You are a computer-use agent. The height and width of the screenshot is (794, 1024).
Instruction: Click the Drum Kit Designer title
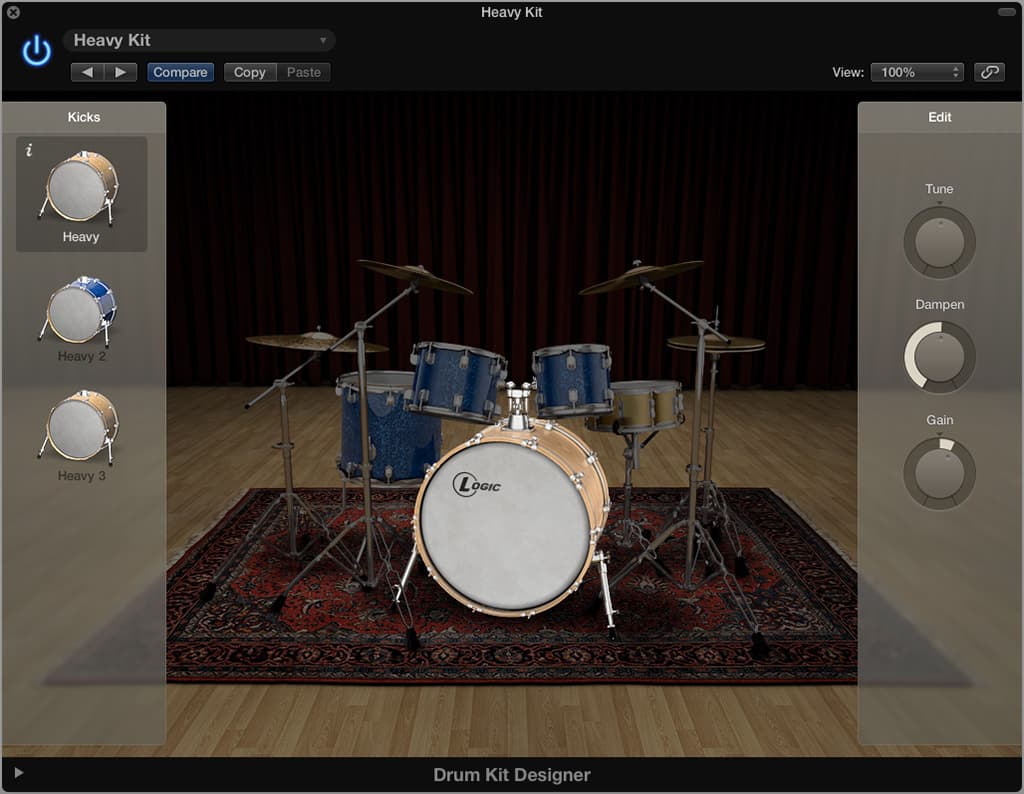coord(511,775)
